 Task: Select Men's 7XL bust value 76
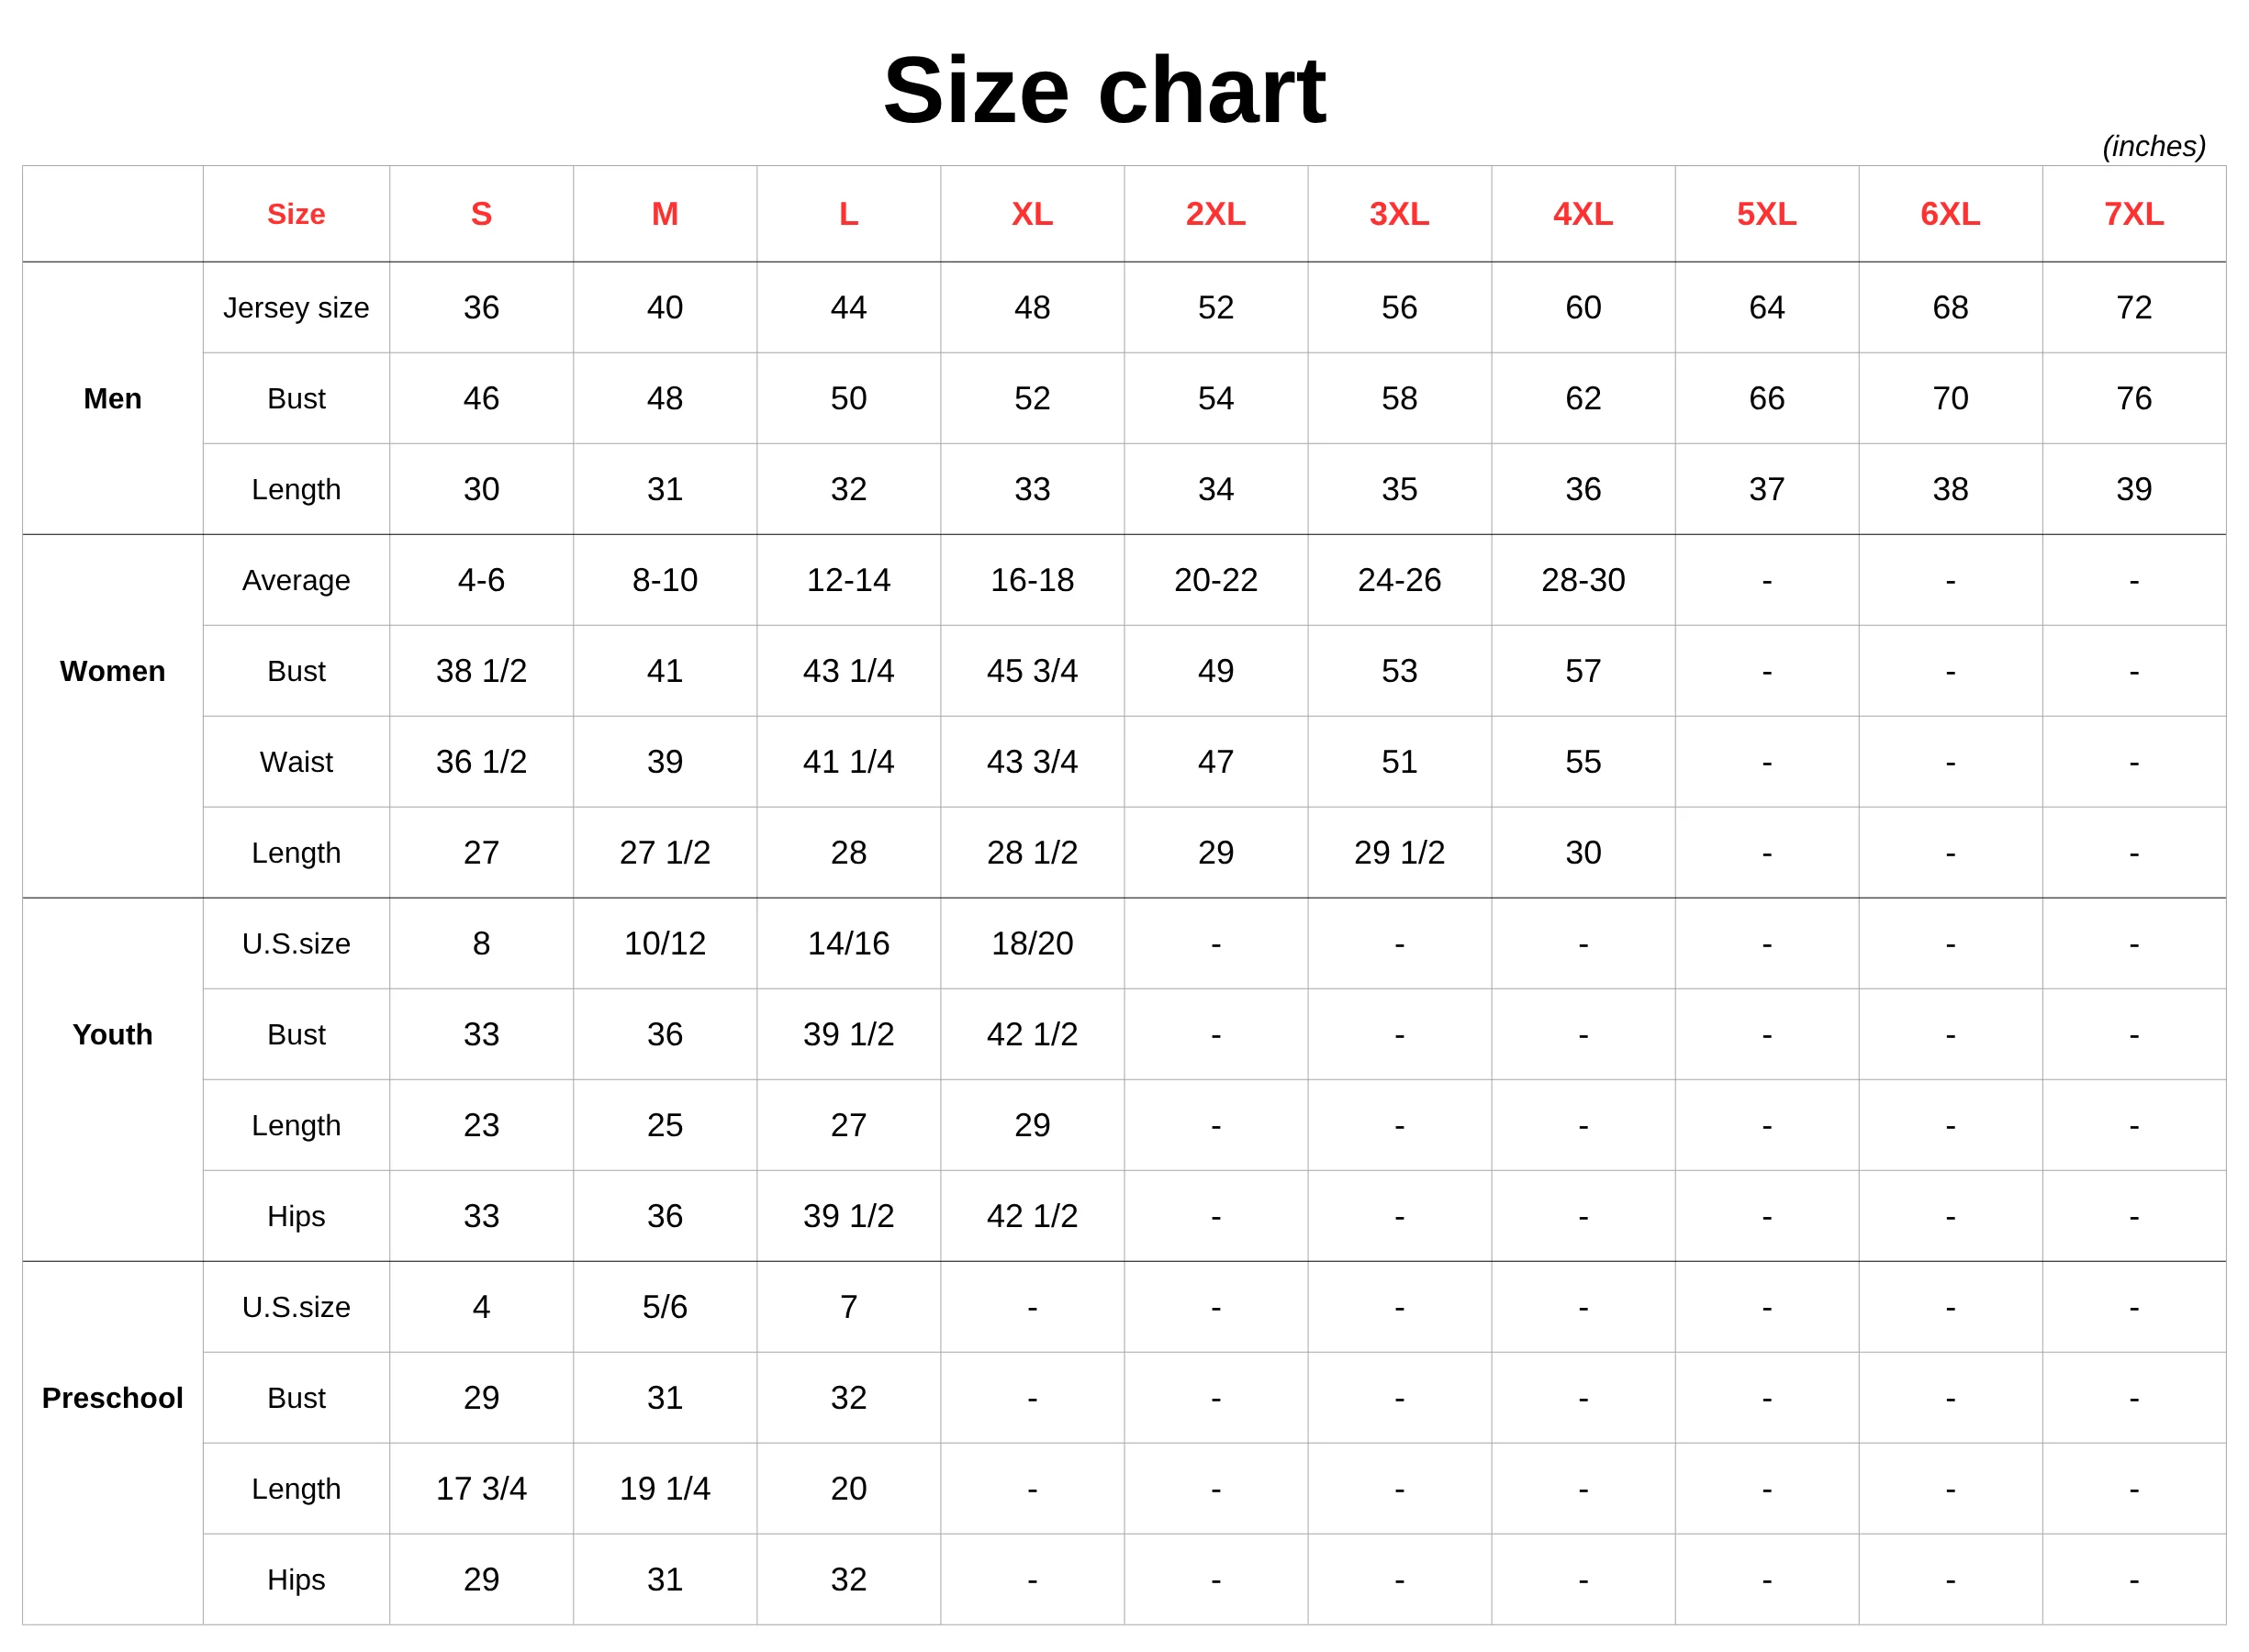pyautogui.click(x=2133, y=398)
